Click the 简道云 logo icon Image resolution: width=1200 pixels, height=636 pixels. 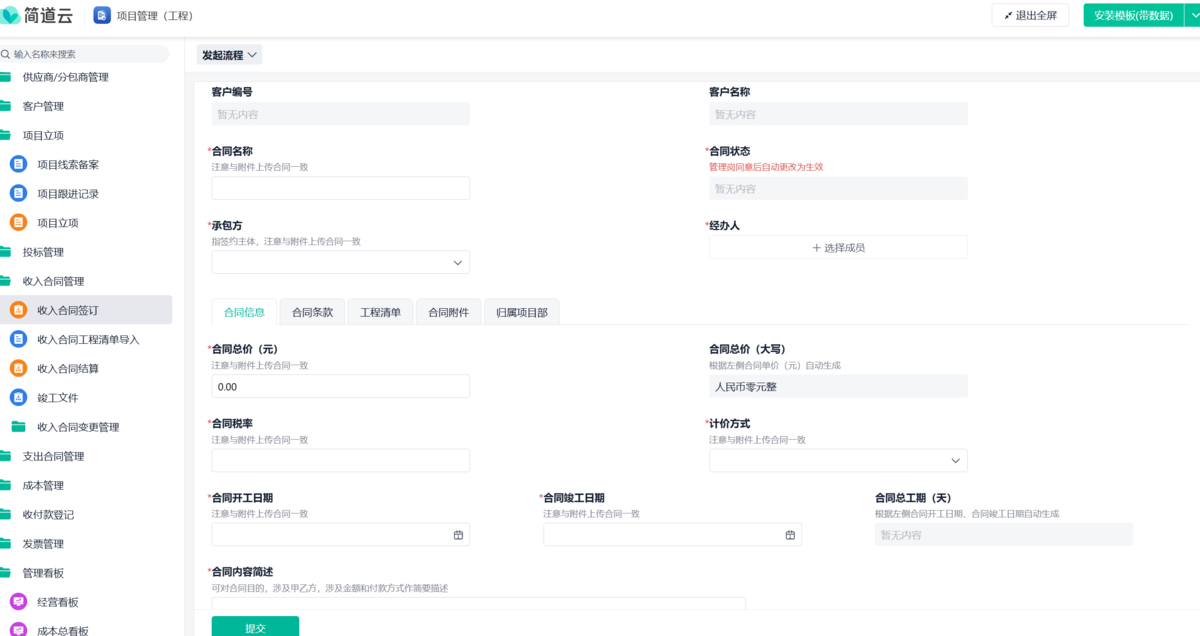[12, 15]
